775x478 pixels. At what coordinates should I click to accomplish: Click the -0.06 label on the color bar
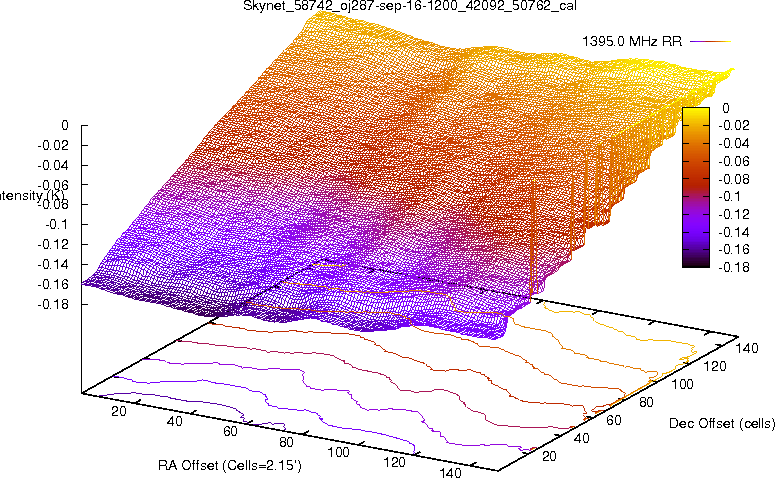(x=733, y=161)
